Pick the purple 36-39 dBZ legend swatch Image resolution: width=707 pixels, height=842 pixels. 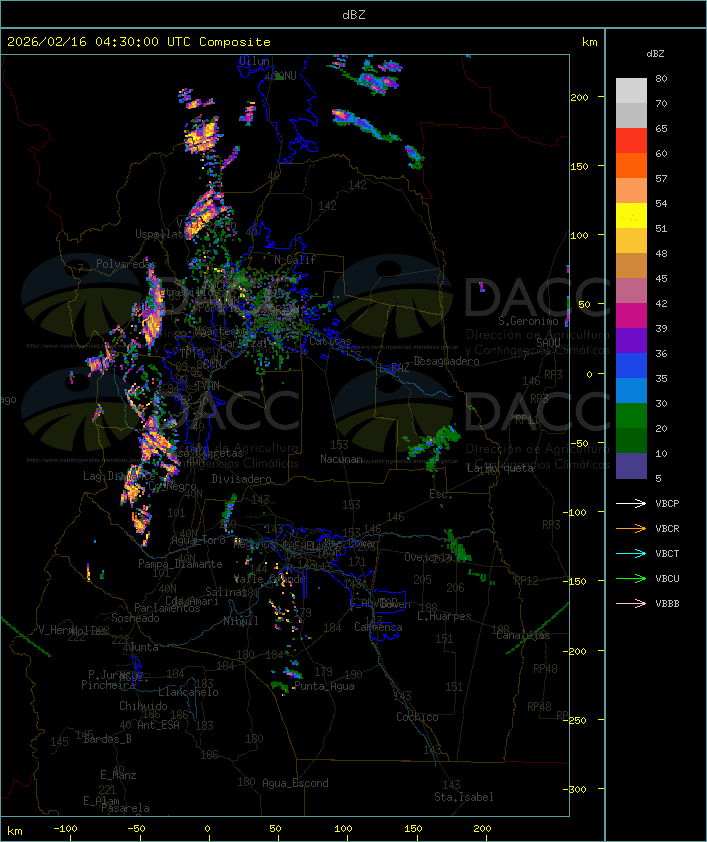631,340
